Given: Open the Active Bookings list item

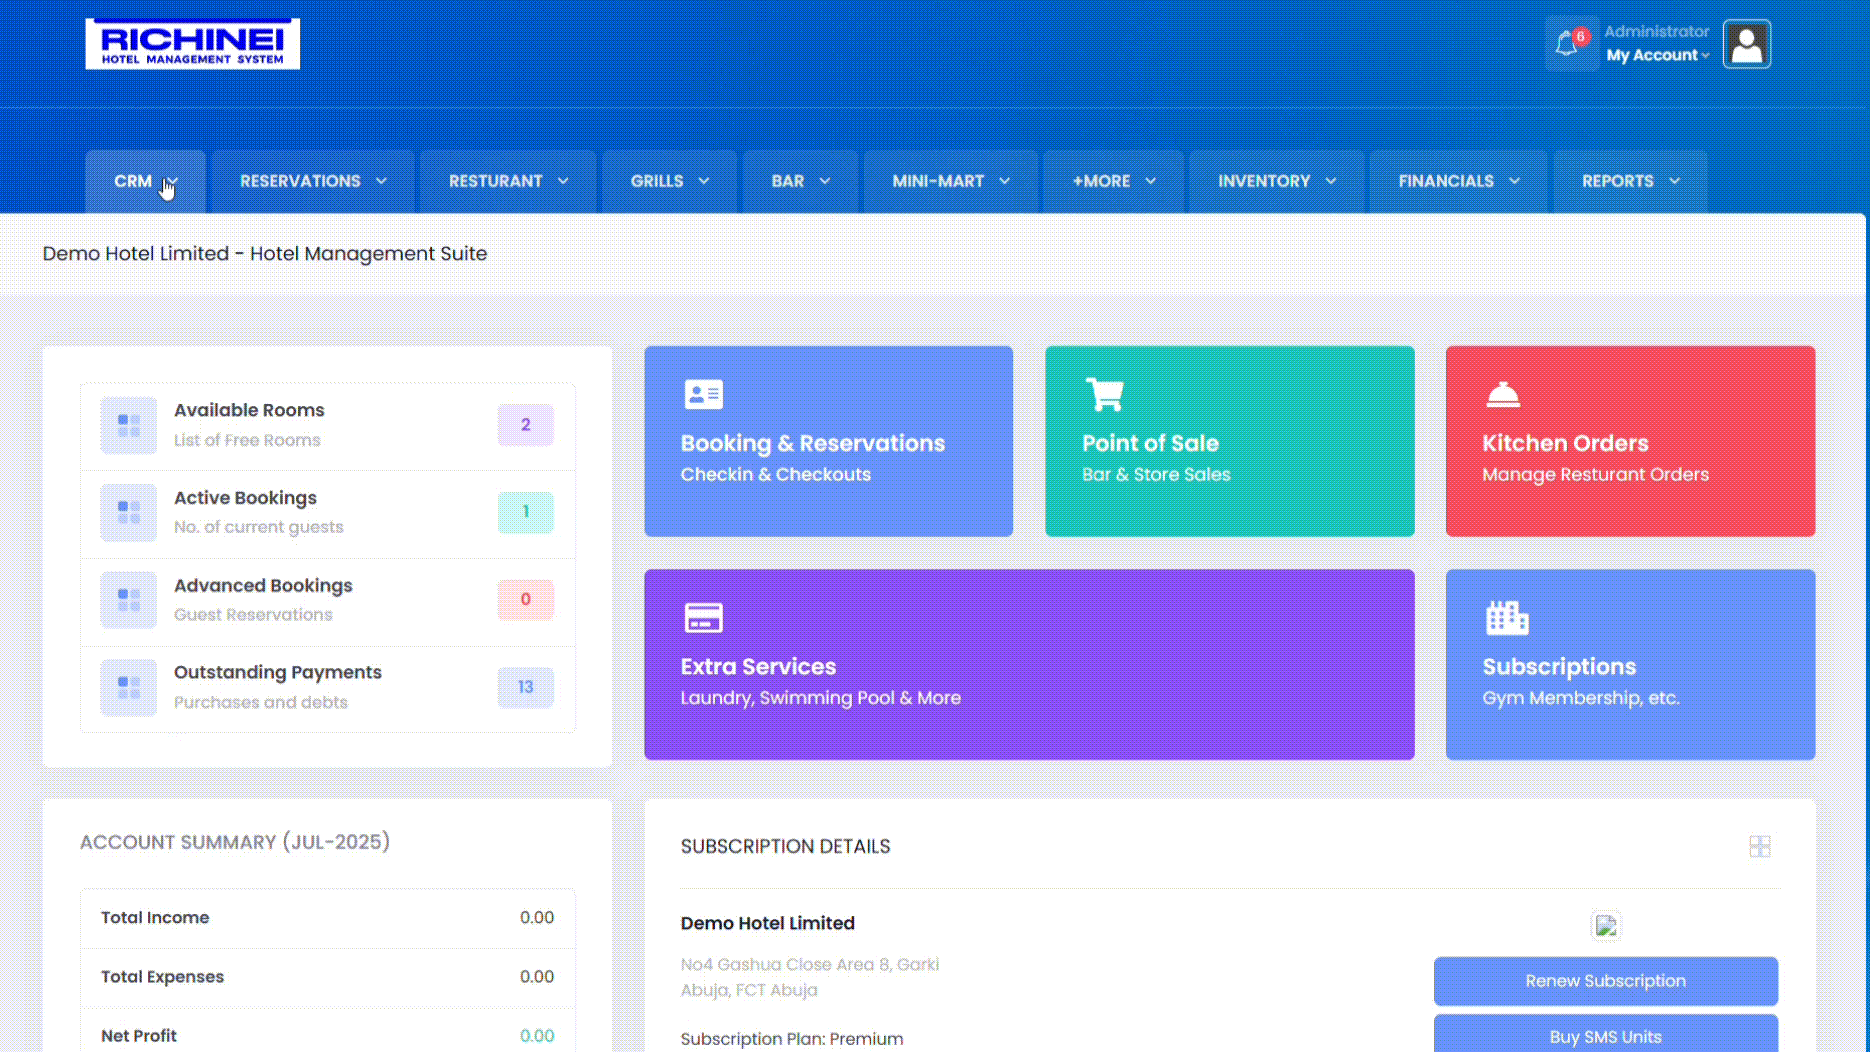Looking at the screenshot, I should [x=245, y=511].
